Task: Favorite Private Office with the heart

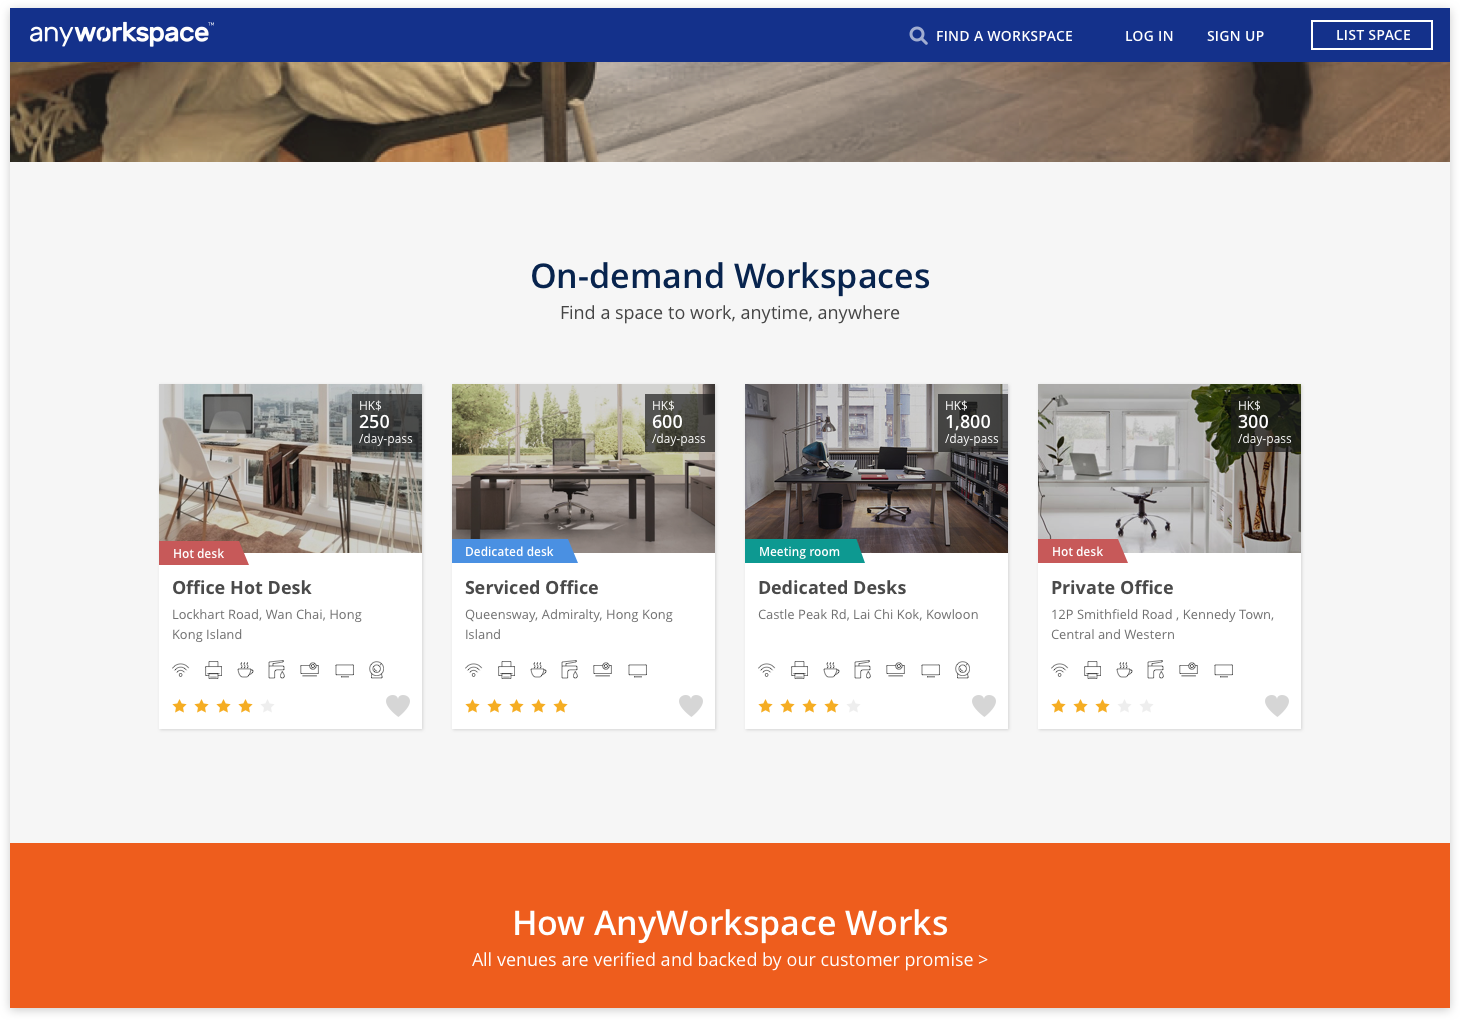Action: tap(1277, 705)
